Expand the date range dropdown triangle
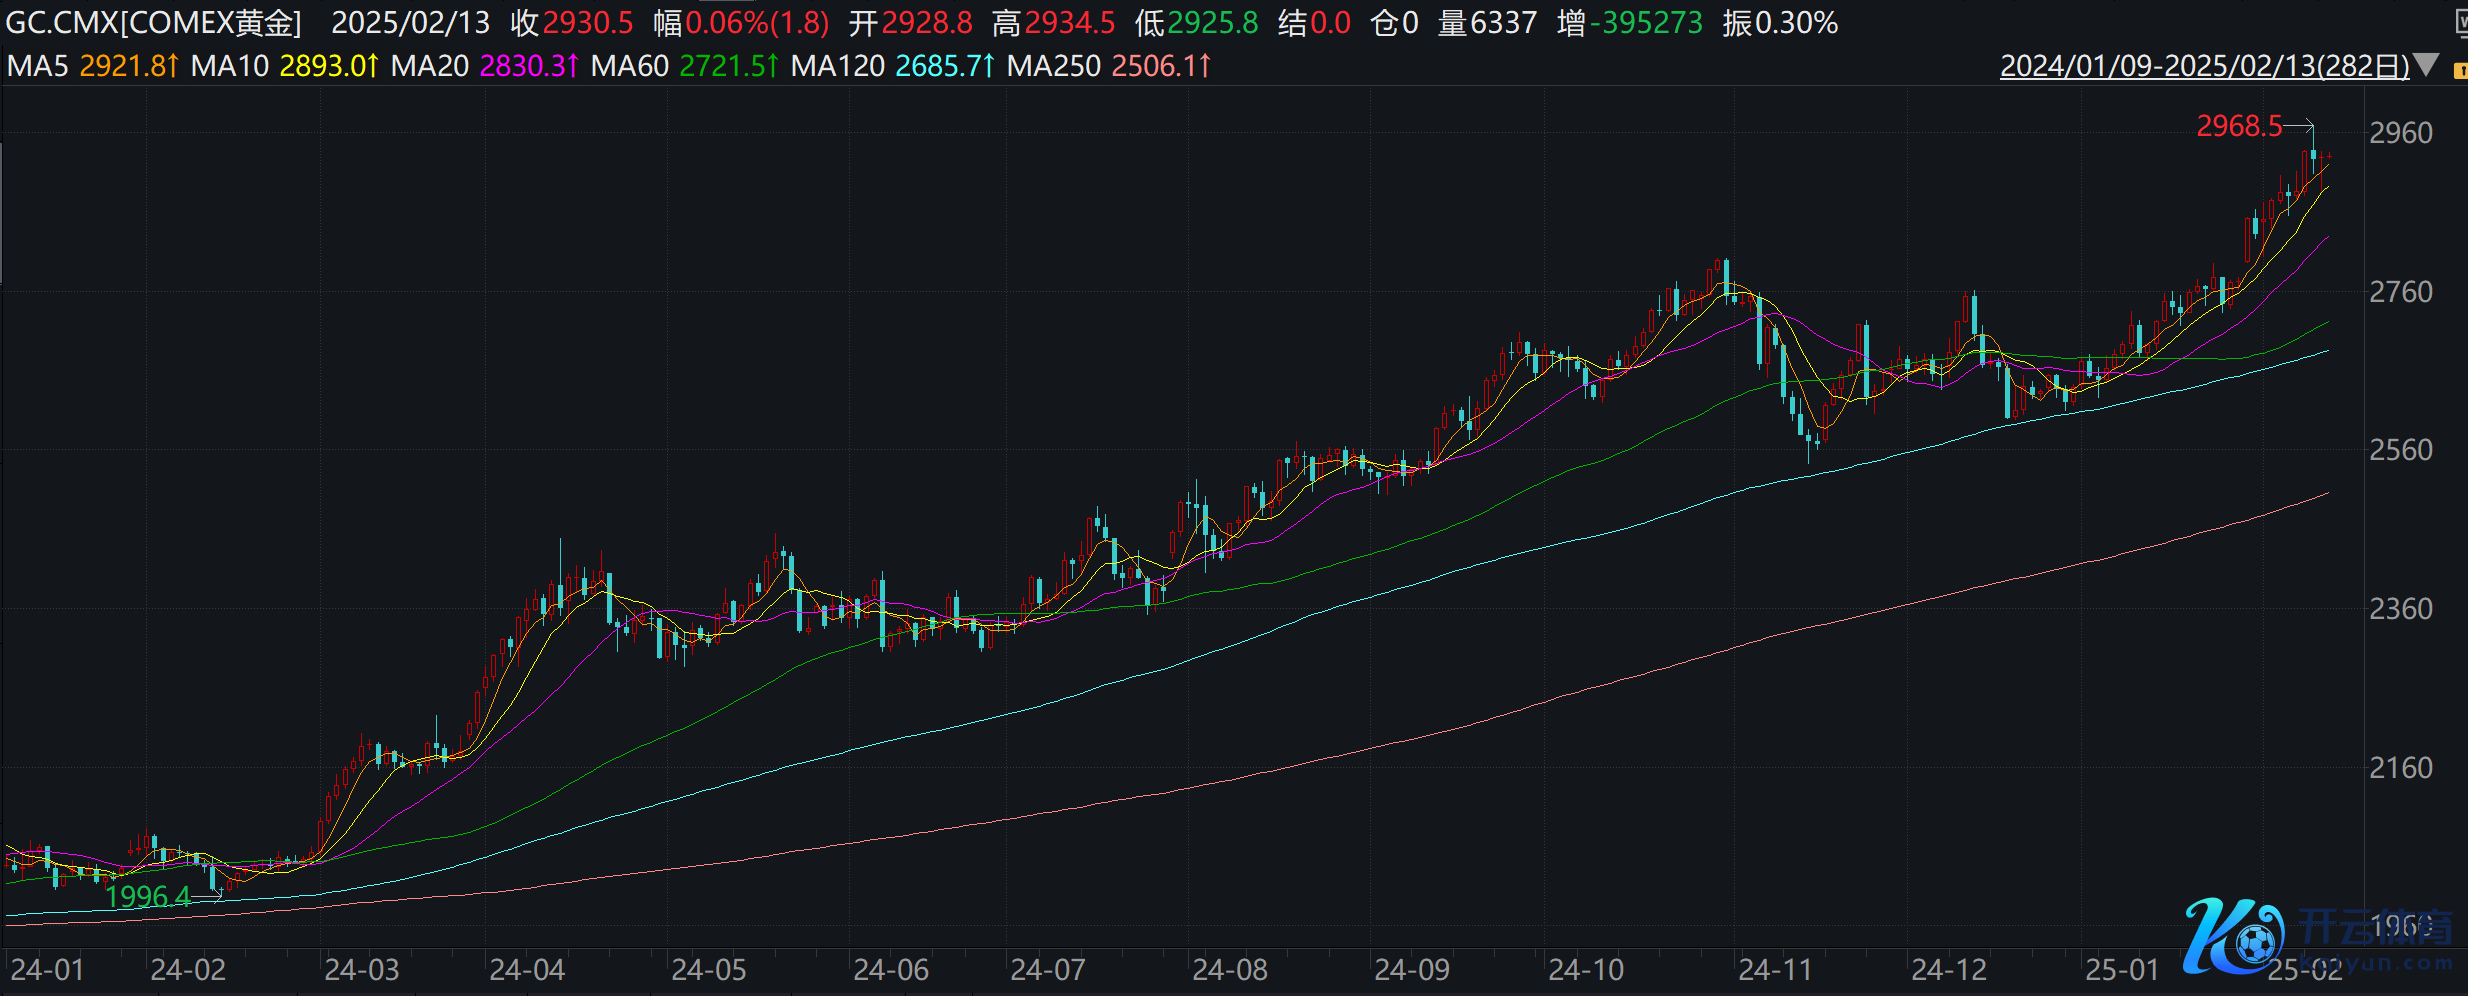This screenshot has height=996, width=2468. [2426, 66]
